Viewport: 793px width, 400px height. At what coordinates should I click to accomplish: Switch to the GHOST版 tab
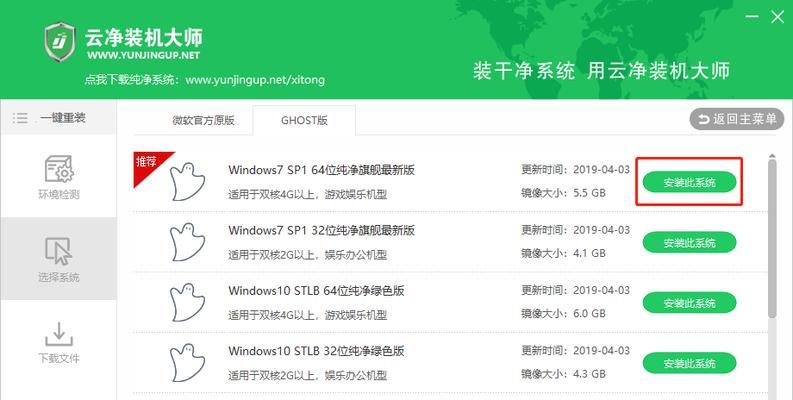tap(304, 120)
